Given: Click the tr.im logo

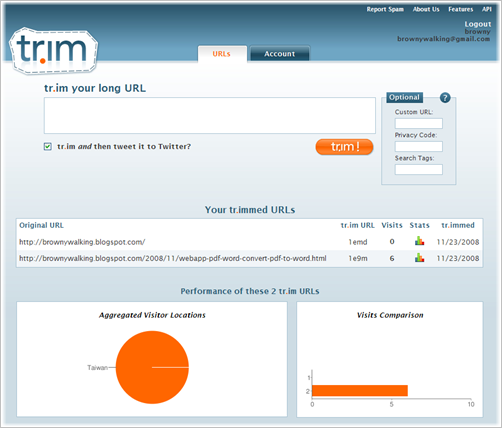Looking at the screenshot, I should coord(53,51).
